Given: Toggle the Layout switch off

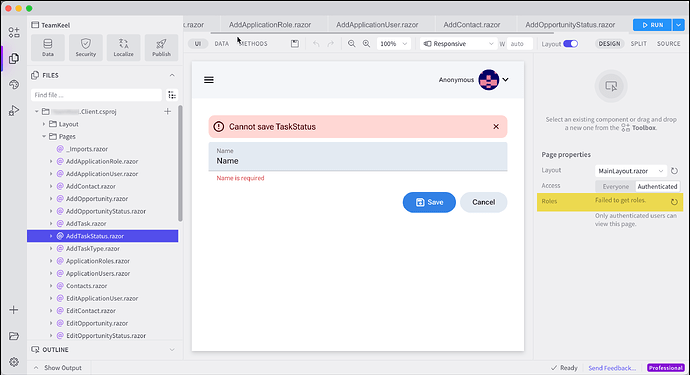Looking at the screenshot, I should [570, 44].
